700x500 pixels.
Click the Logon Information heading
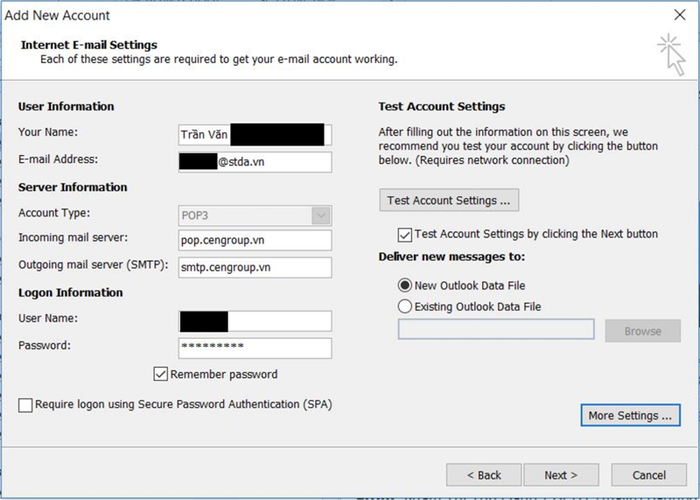71,292
